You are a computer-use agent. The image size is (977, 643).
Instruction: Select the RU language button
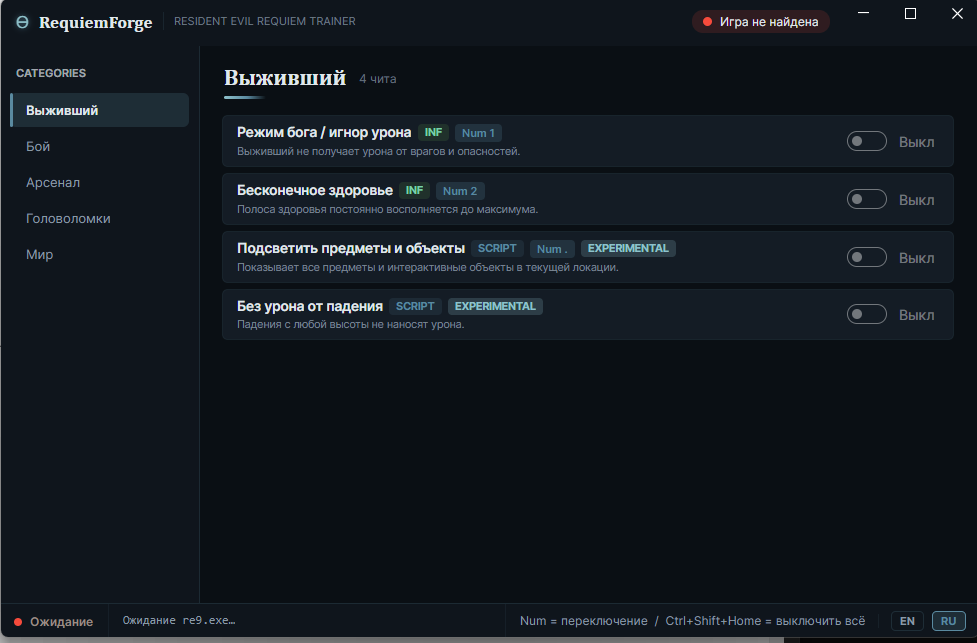(948, 621)
